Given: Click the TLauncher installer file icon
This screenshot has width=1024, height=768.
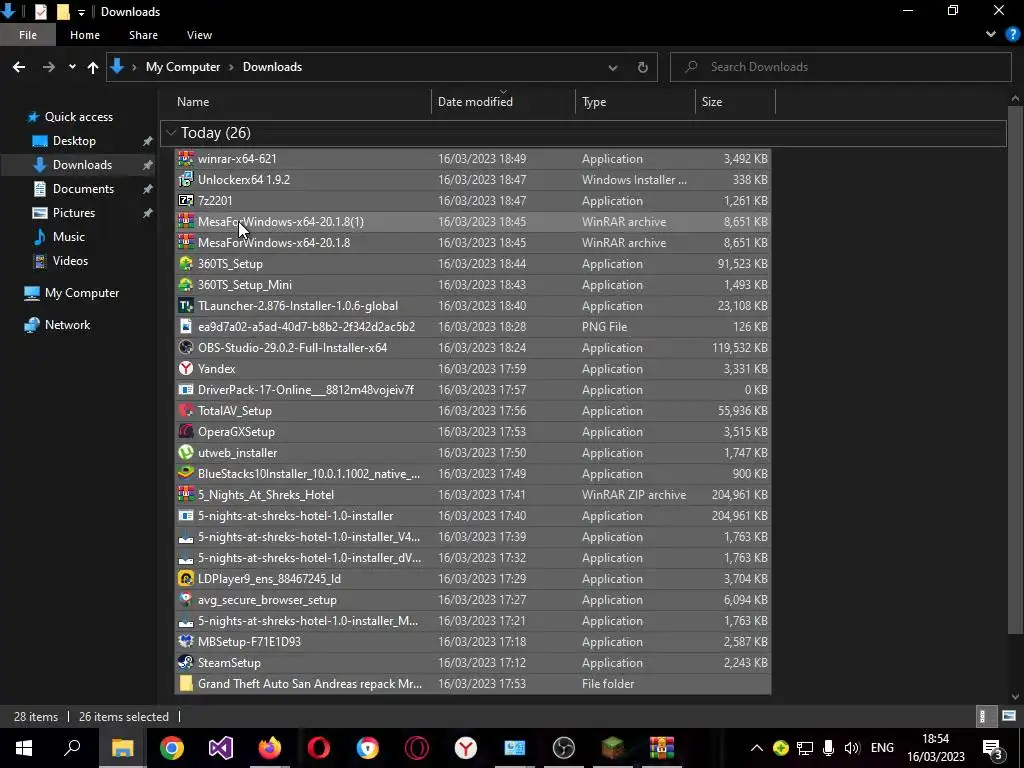Looking at the screenshot, I should coord(186,306).
